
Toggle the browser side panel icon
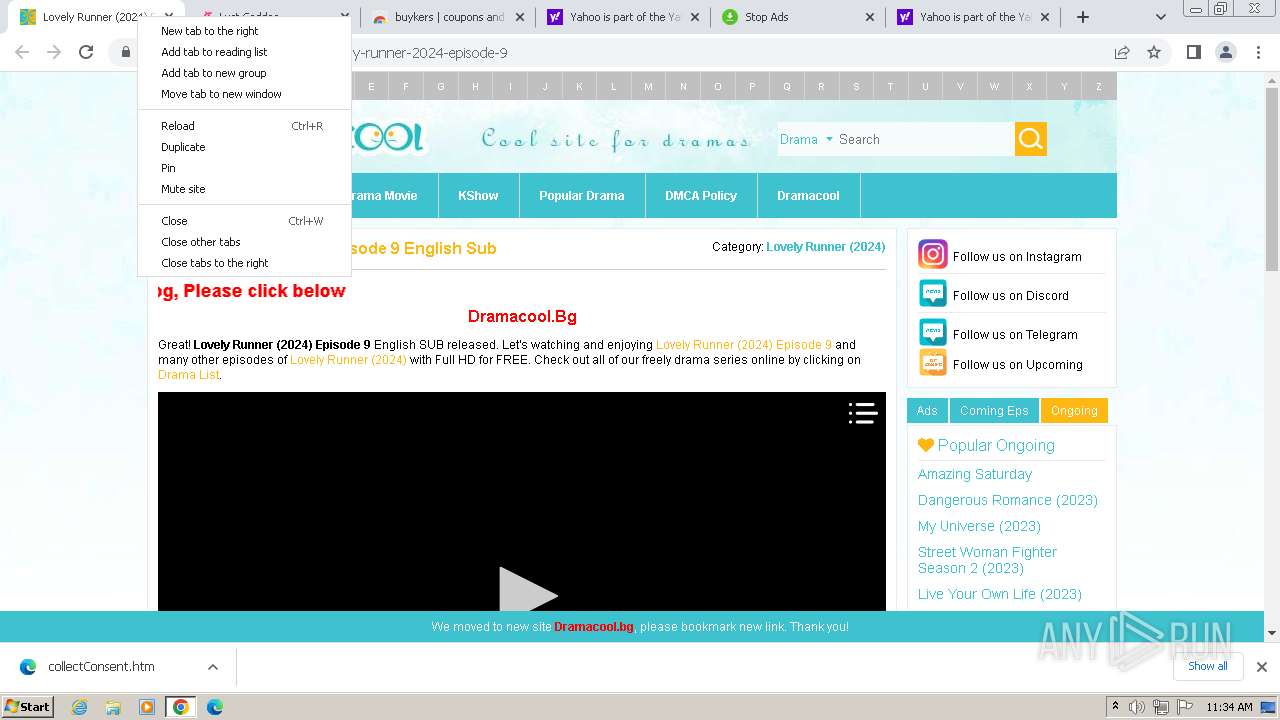(x=1193, y=52)
